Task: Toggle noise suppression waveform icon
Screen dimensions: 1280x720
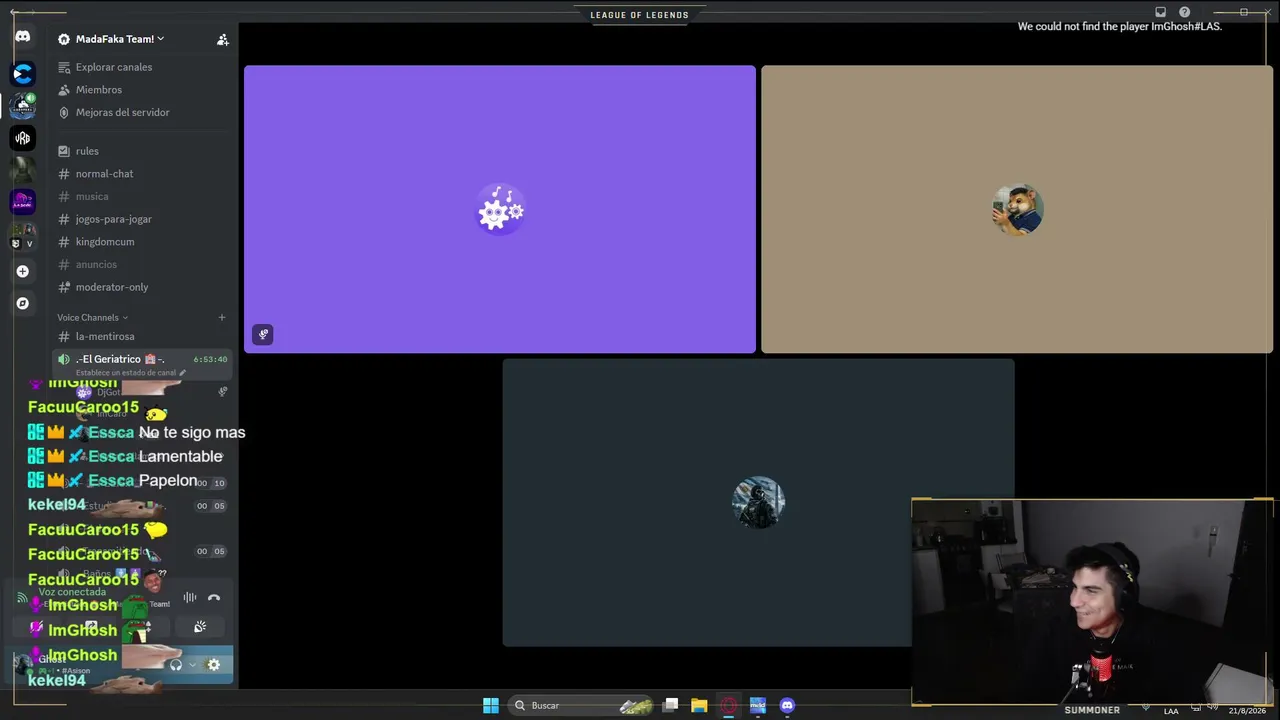Action: 189,598
